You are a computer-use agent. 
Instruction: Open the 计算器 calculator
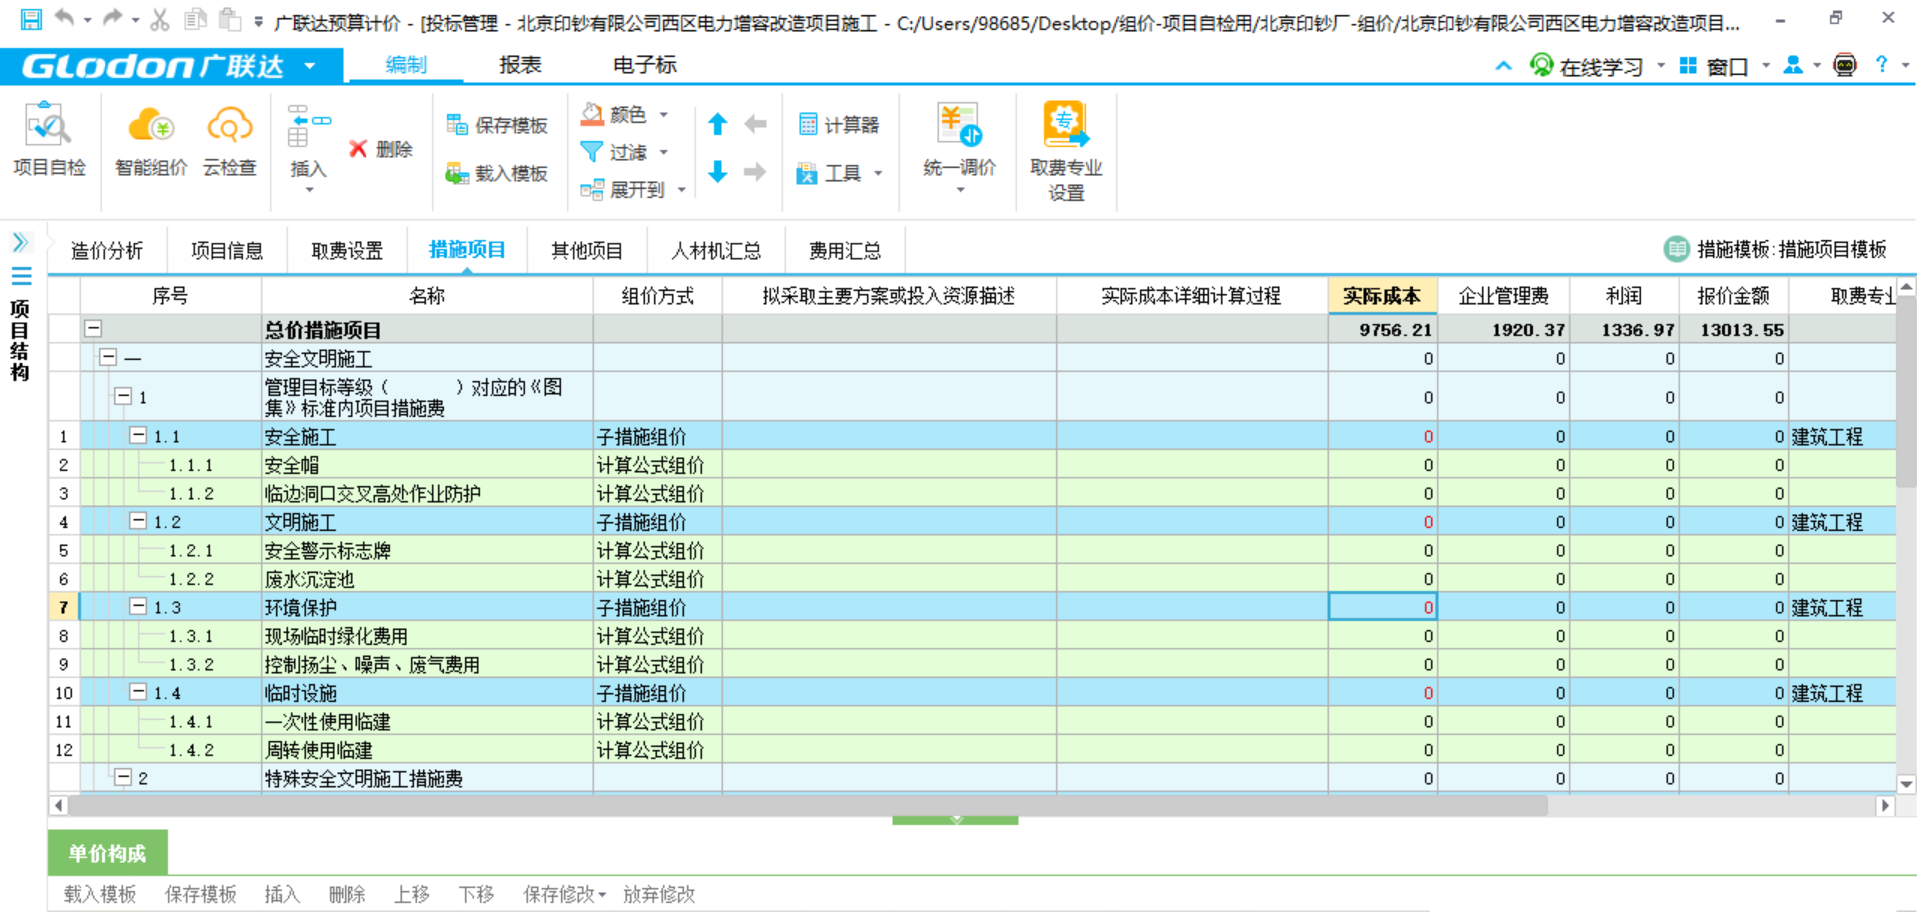pos(839,125)
